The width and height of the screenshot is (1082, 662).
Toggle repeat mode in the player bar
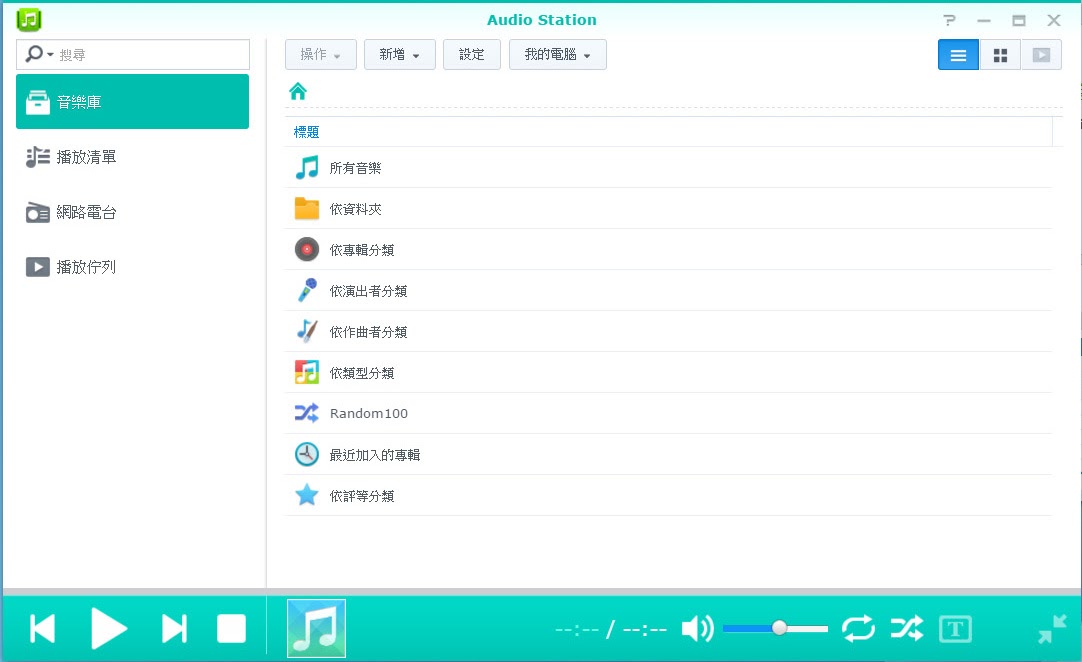pyautogui.click(x=858, y=628)
